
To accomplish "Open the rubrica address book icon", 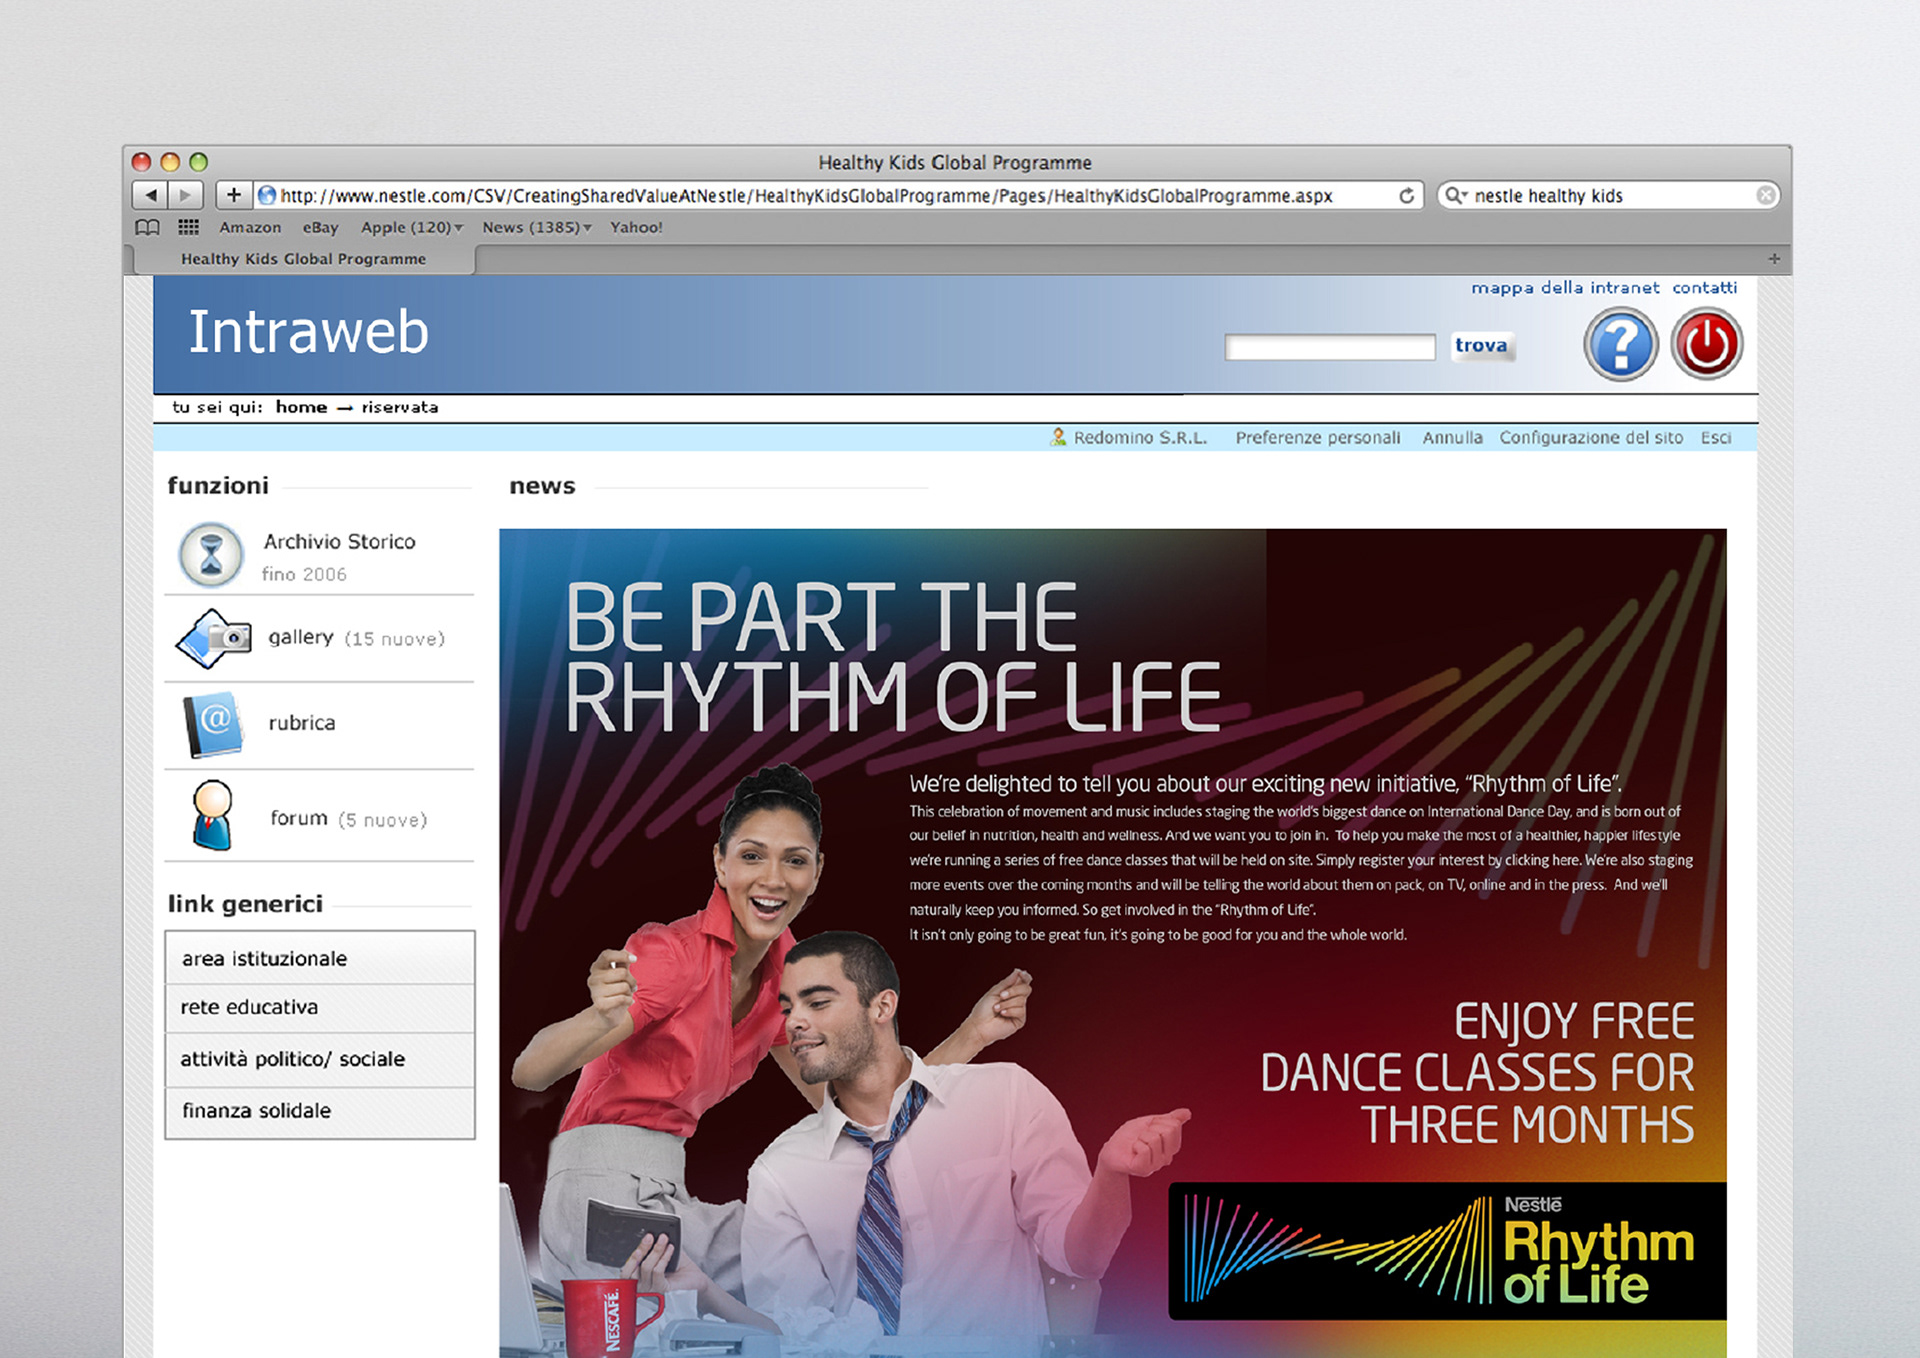I will point(214,724).
